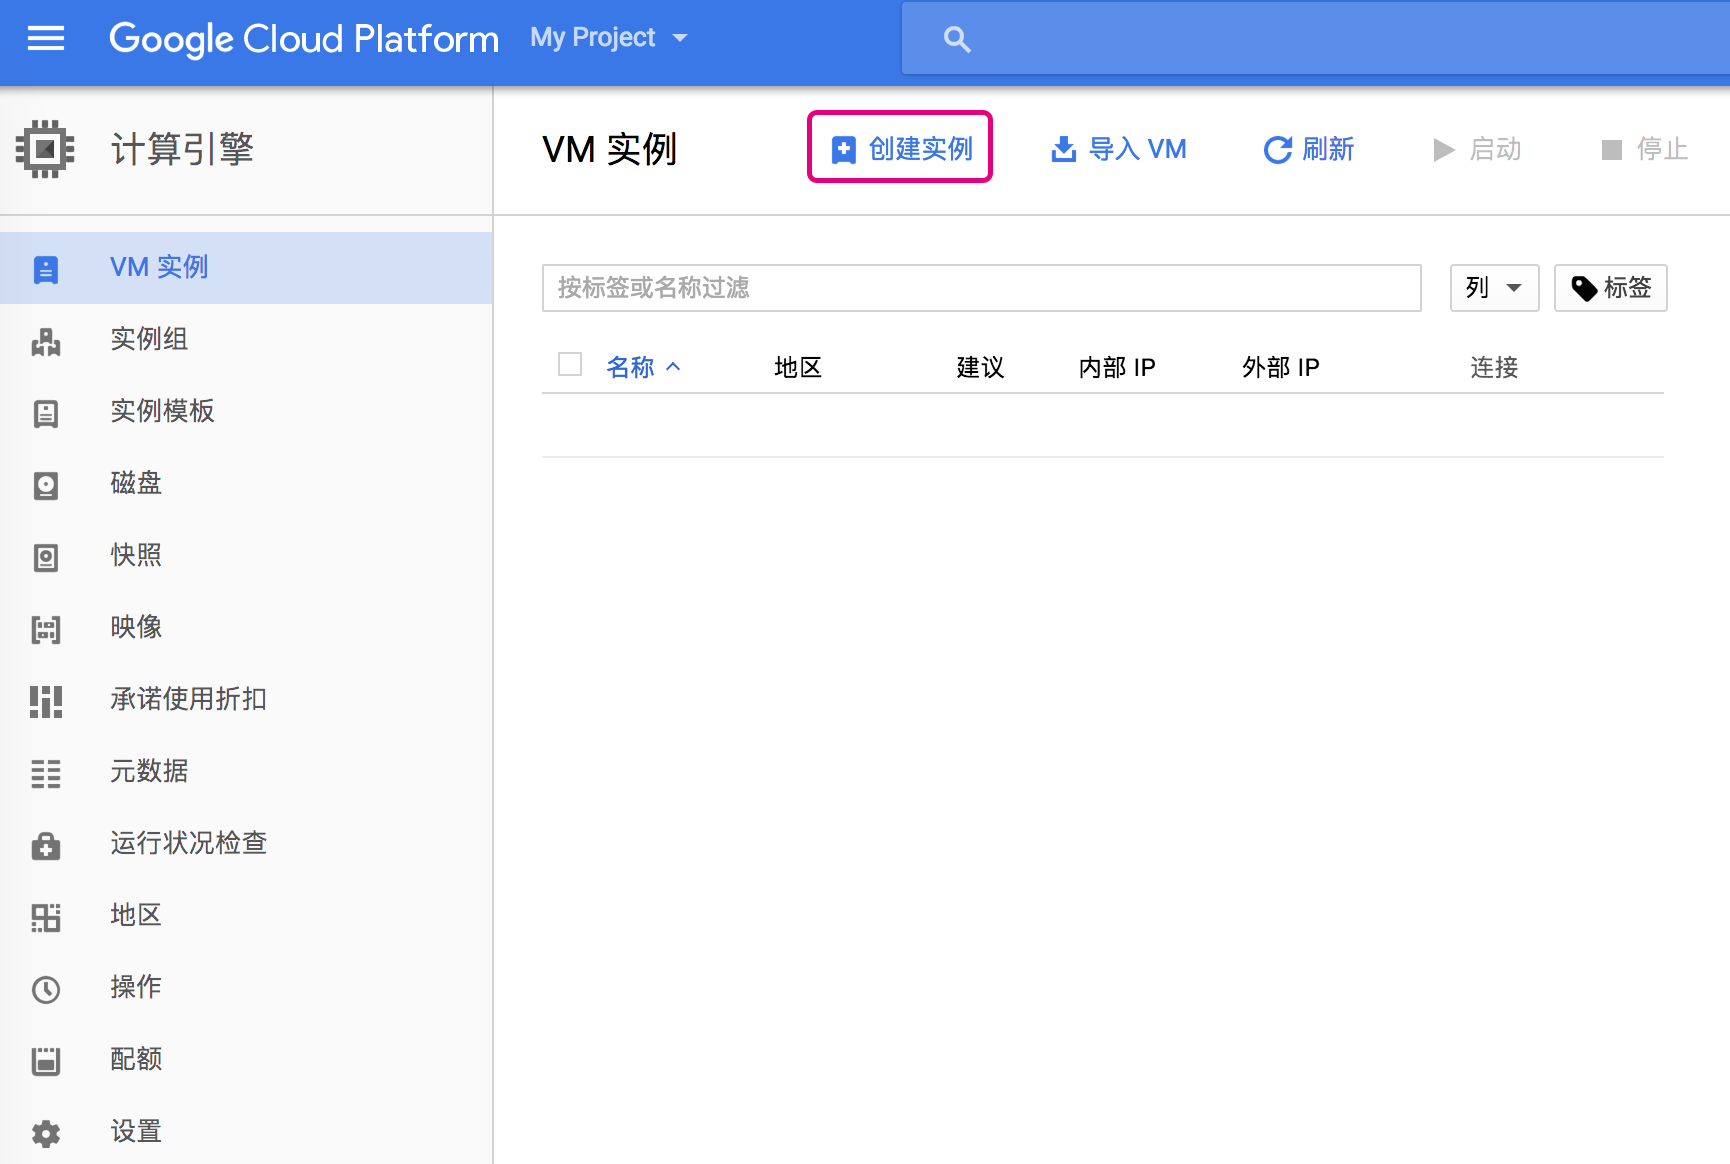Image resolution: width=1730 pixels, height=1164 pixels.
Task: Click the 创建实例 plus icon
Action: [844, 150]
